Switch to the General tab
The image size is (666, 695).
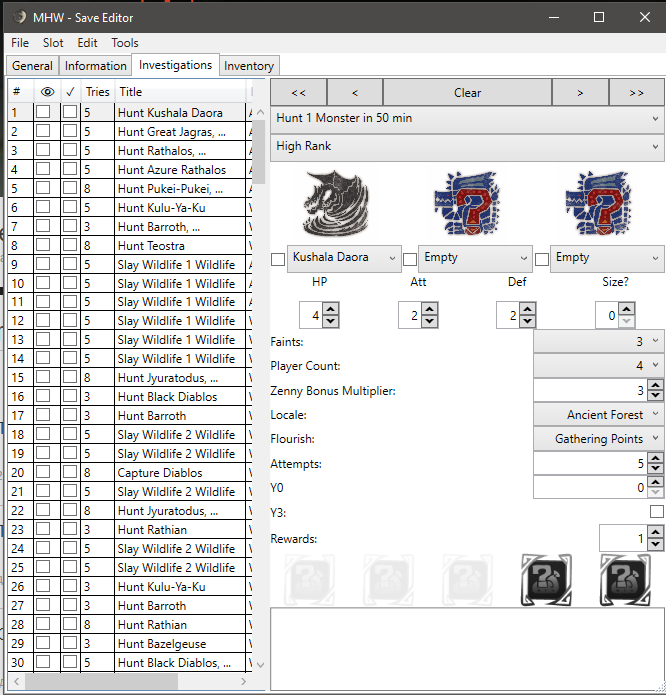pyautogui.click(x=32, y=66)
